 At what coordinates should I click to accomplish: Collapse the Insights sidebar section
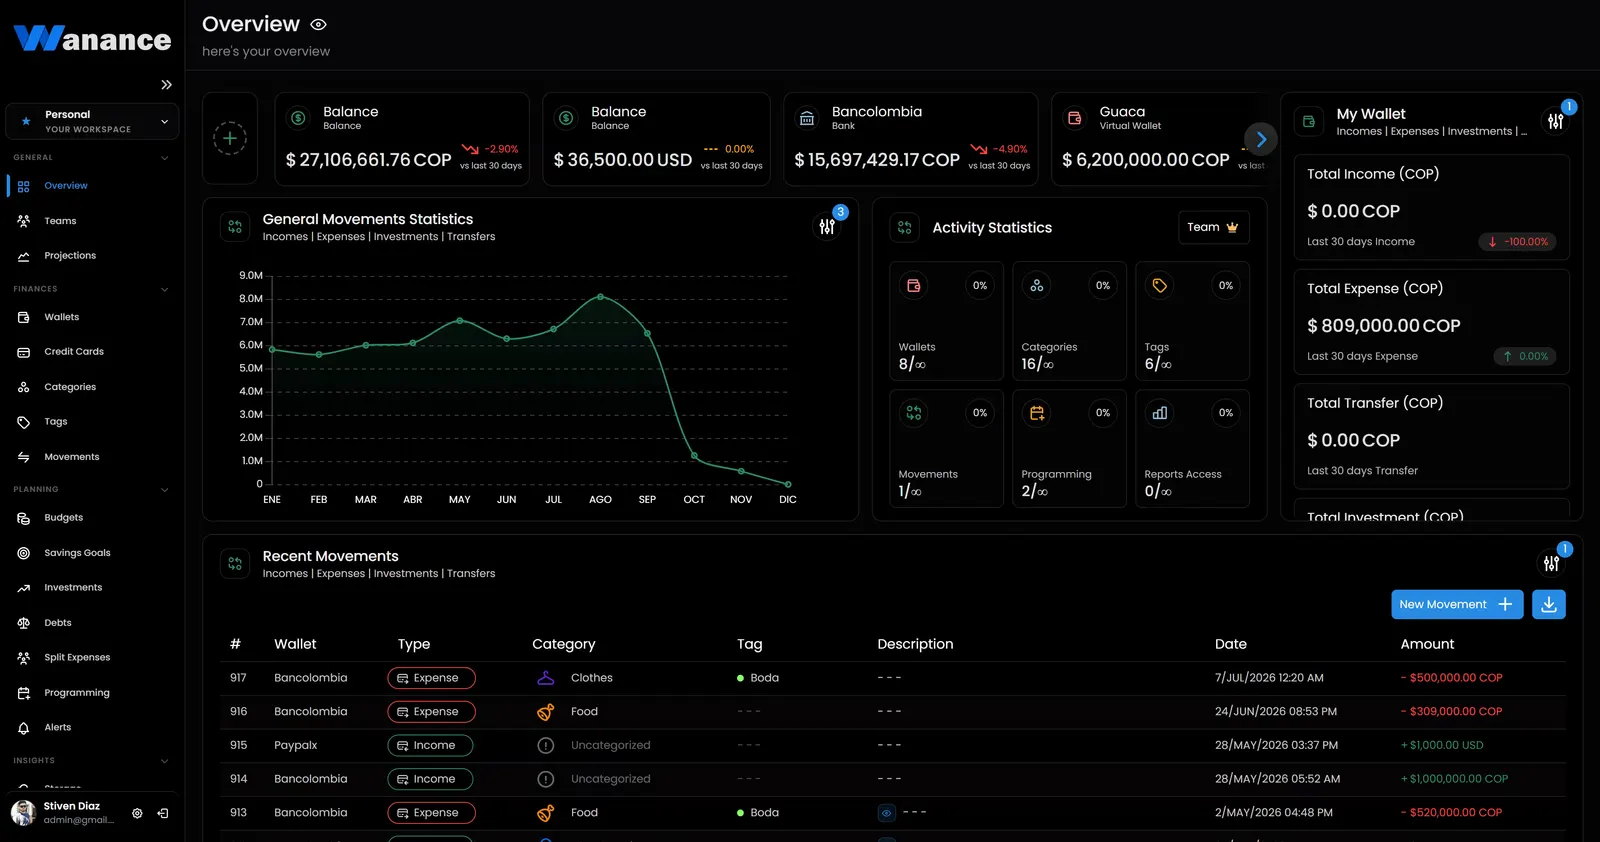pos(165,761)
